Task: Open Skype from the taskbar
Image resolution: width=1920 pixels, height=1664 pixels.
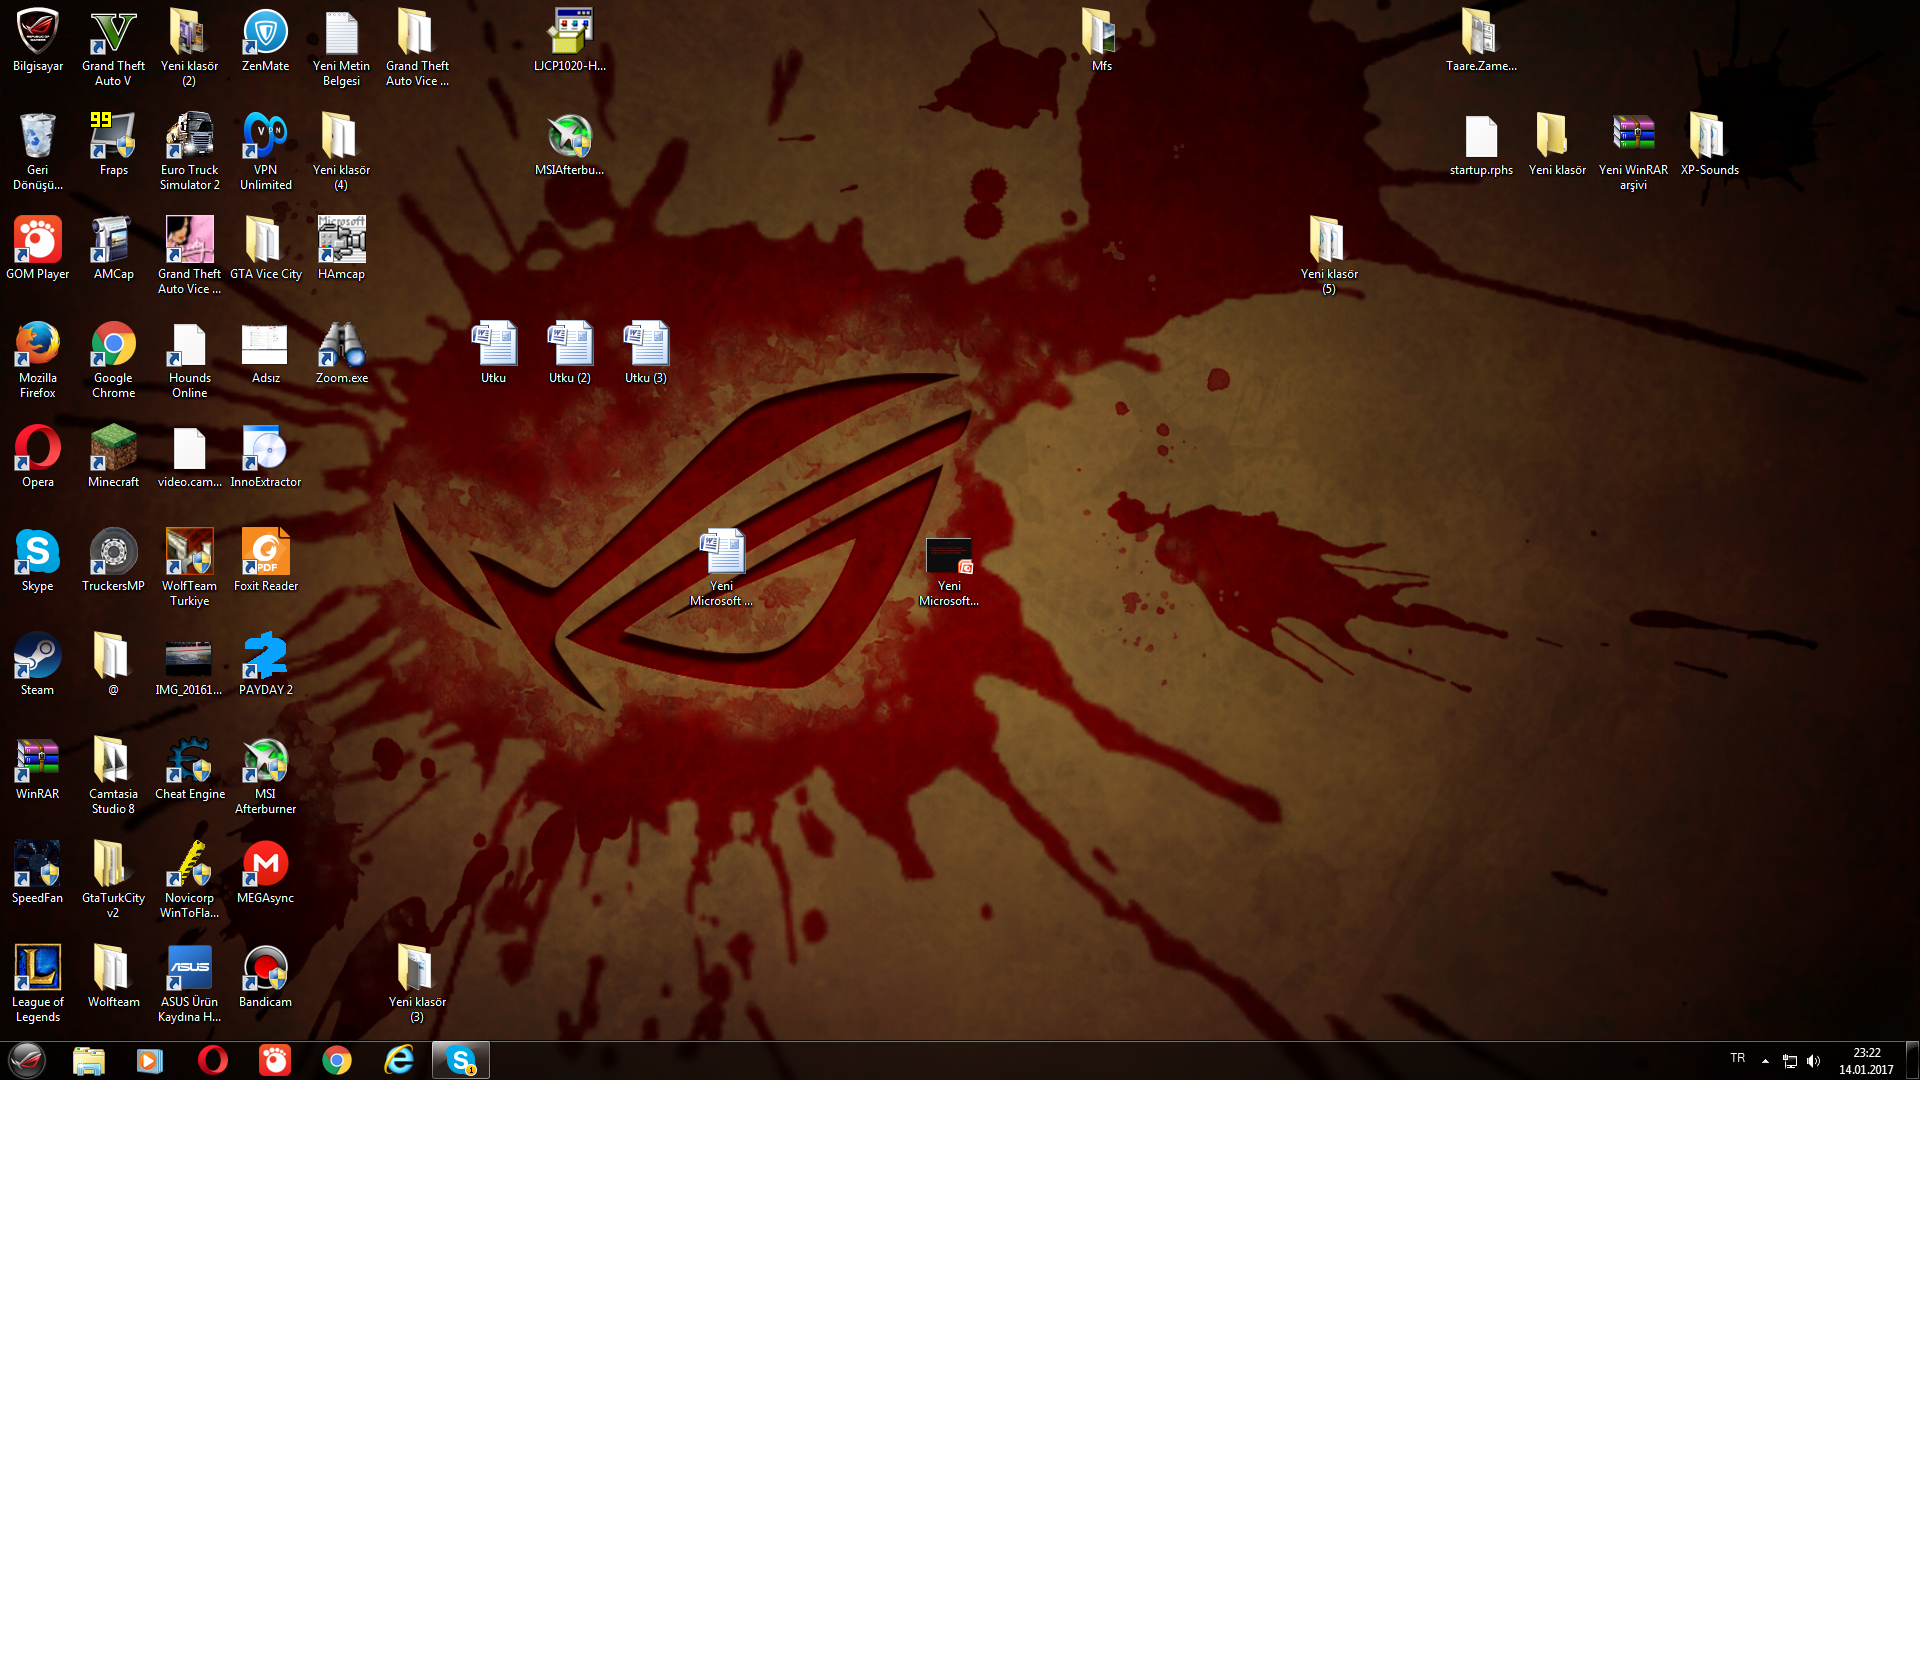Action: click(x=461, y=1060)
